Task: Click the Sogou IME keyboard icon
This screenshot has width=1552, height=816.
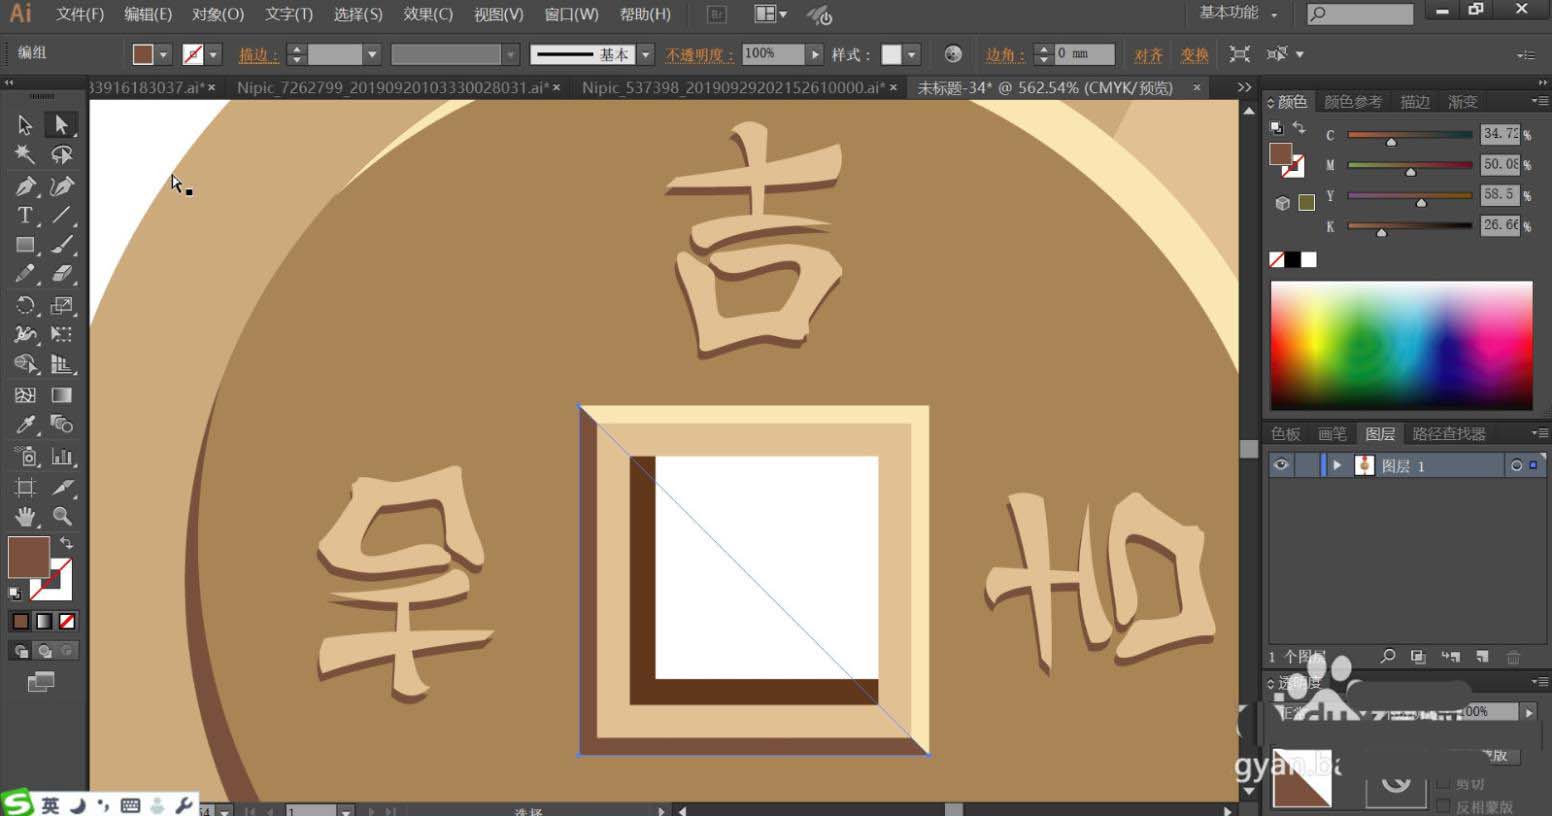Action: pyautogui.click(x=130, y=805)
